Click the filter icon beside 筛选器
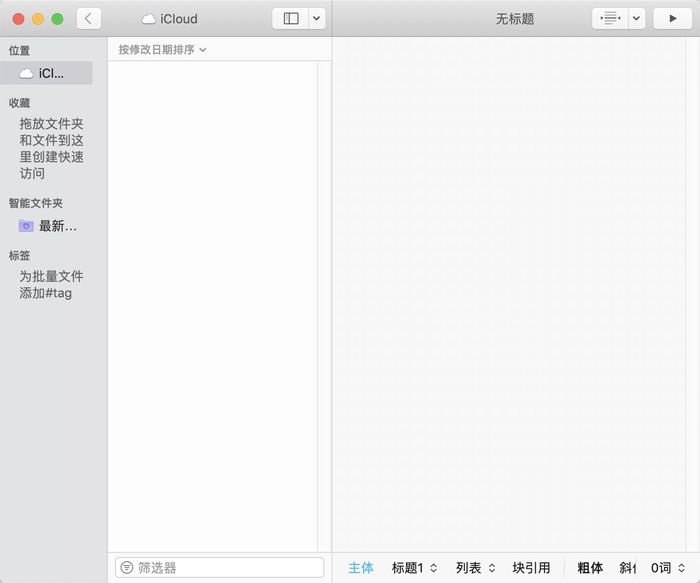Viewport: 700px width, 583px height. pos(127,567)
